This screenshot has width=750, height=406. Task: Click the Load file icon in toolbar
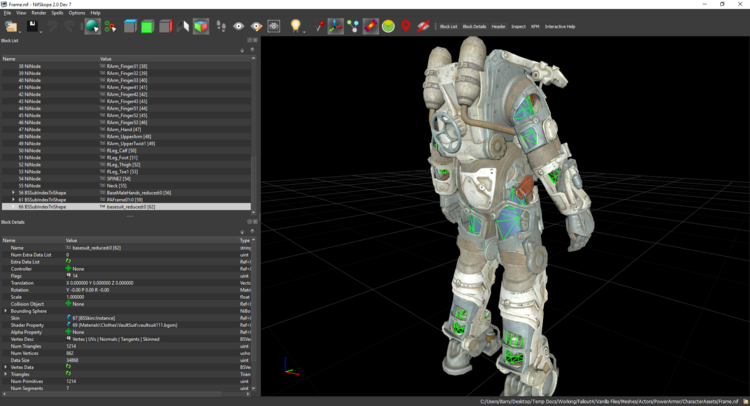[x=11, y=27]
